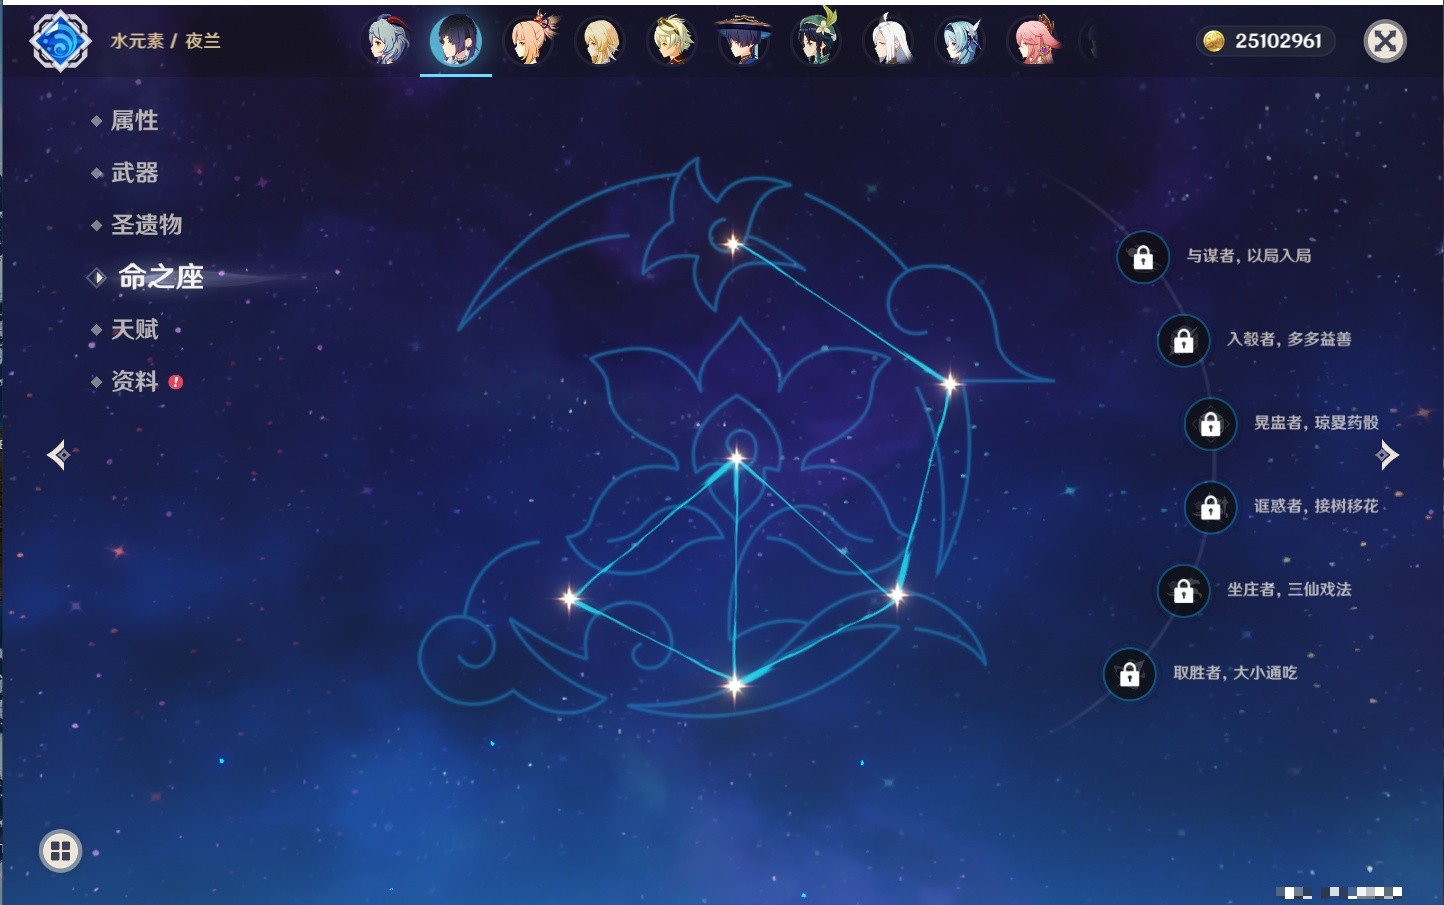Image resolution: width=1444 pixels, height=905 pixels.
Task: Open locked constellation 晃盅者,琼畟药骰
Action: 1211,424
